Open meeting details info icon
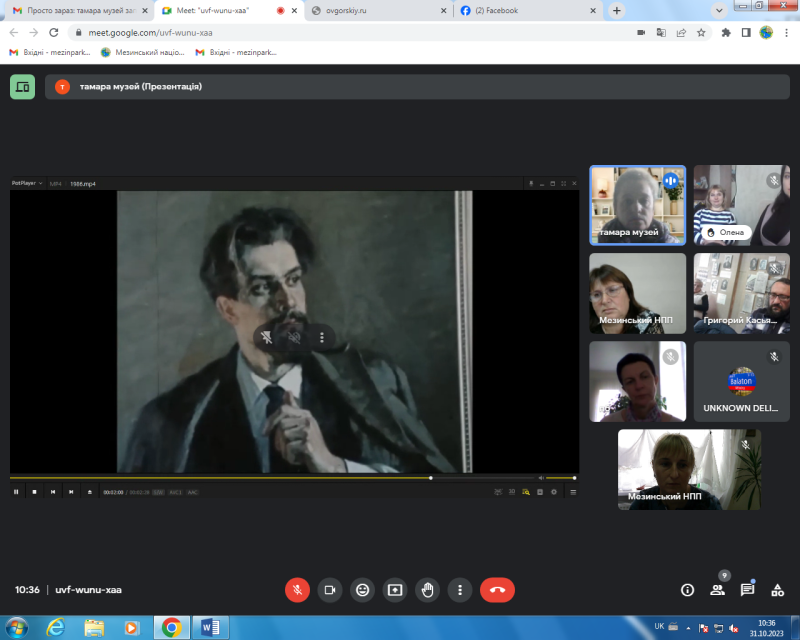The image size is (800, 640). click(687, 590)
